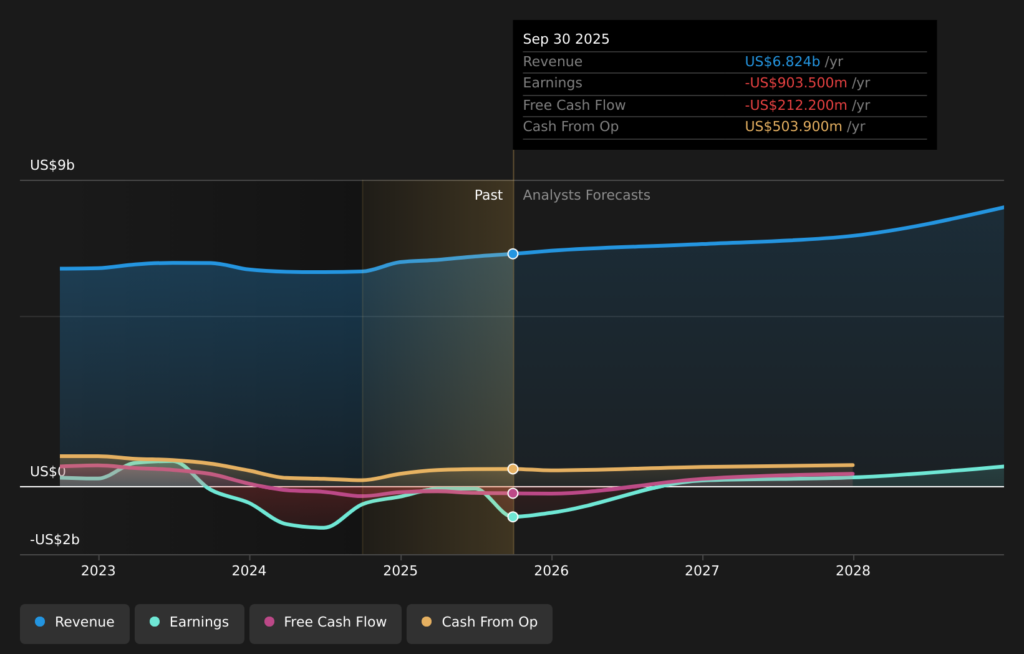Select the US$6.824b revenue value in tooltip
Viewport: 1024px width, 654px height.
[782, 62]
